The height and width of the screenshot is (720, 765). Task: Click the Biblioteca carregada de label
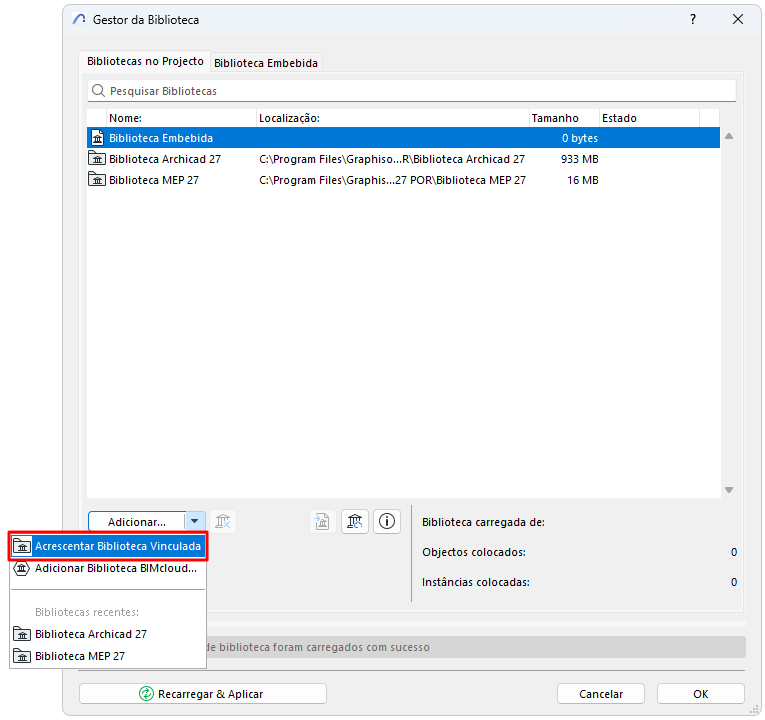tap(483, 522)
